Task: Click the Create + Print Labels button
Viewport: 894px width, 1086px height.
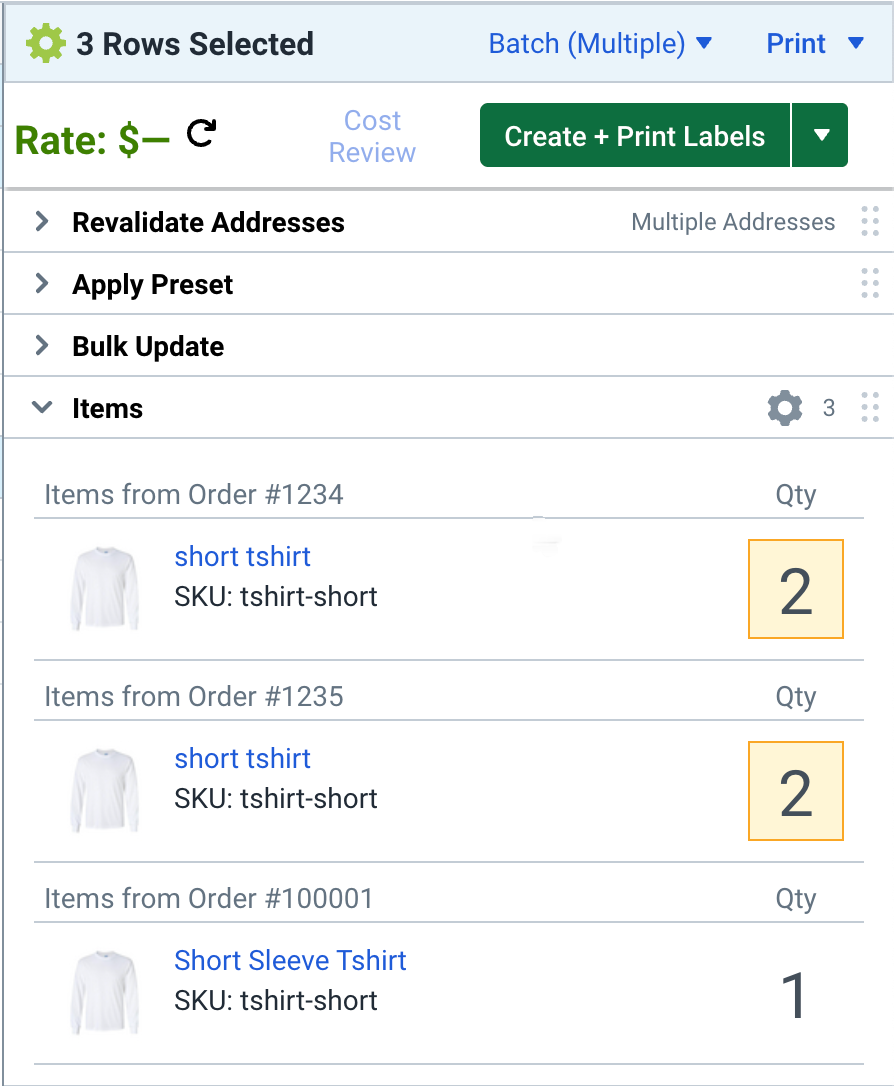Action: (x=634, y=135)
